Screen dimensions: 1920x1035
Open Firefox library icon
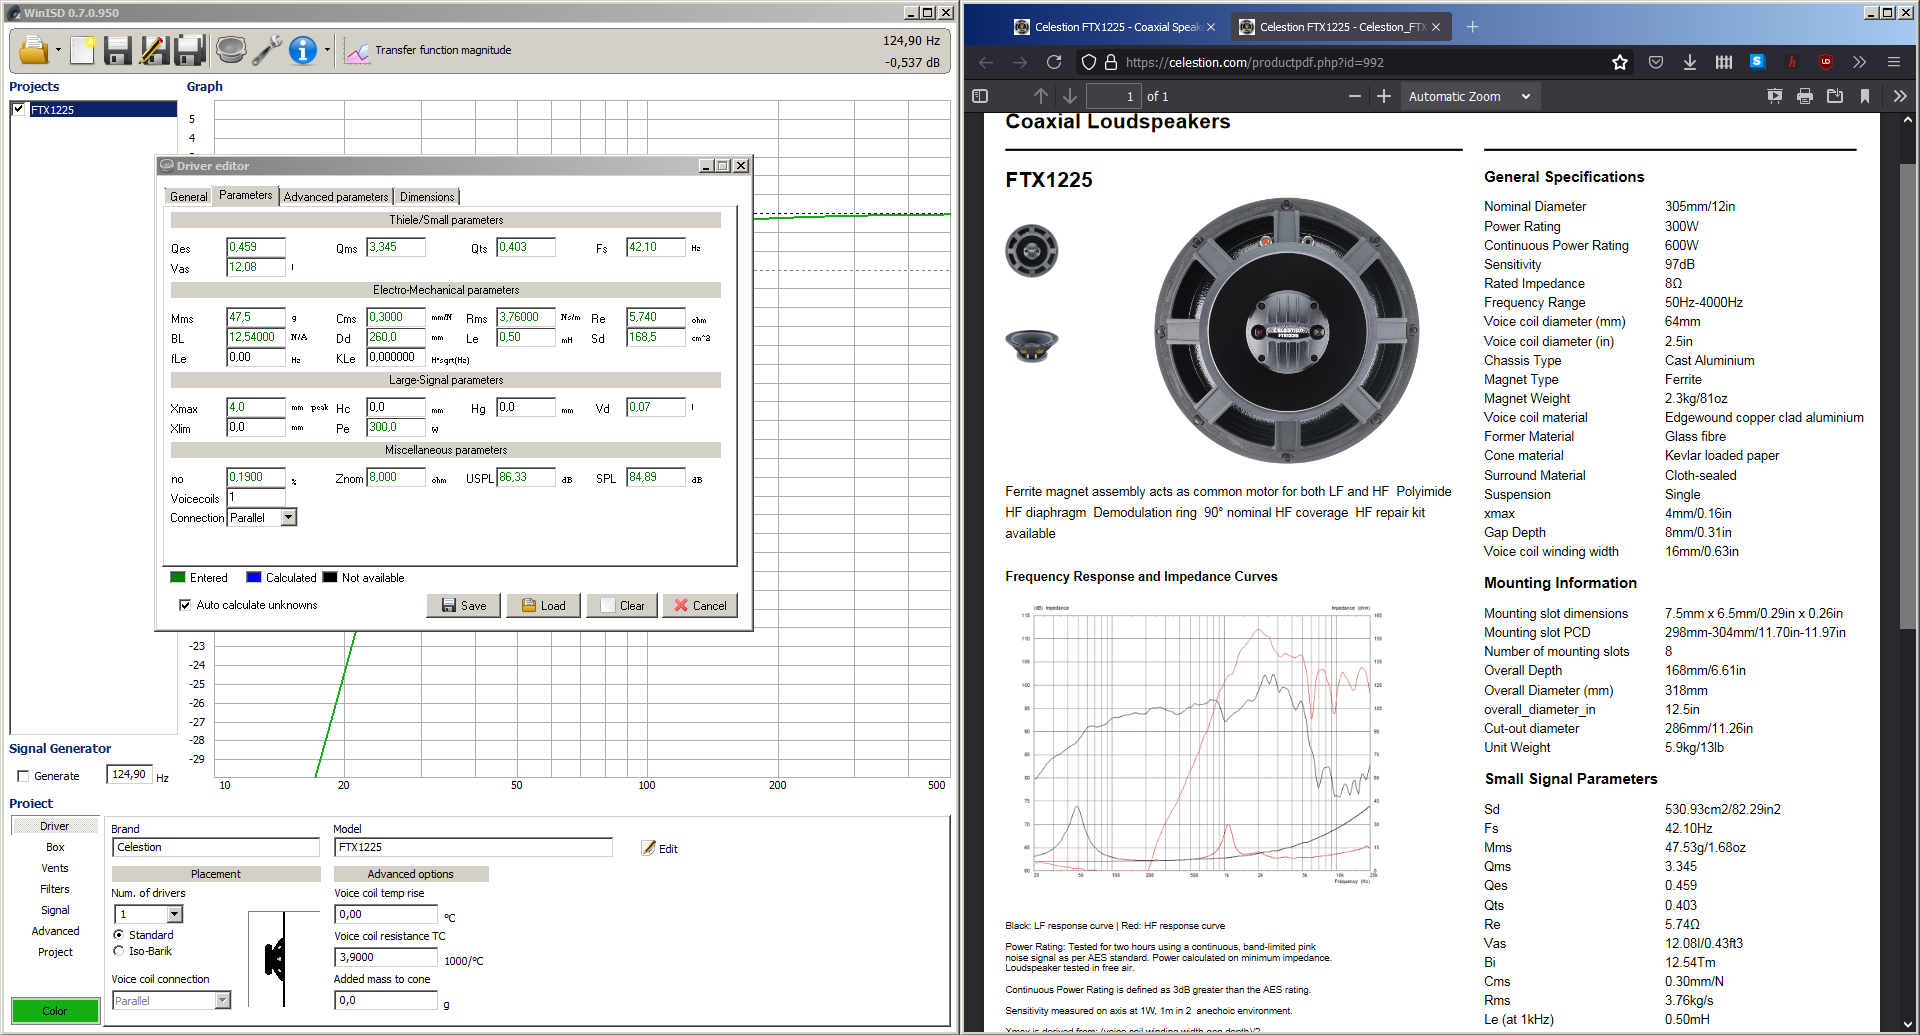[x=1724, y=62]
